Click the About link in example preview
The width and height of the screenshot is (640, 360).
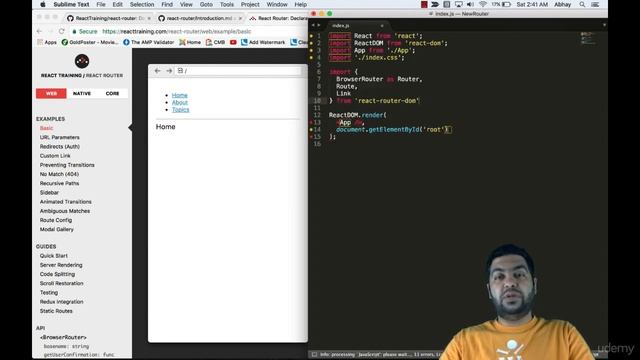tap(180, 102)
